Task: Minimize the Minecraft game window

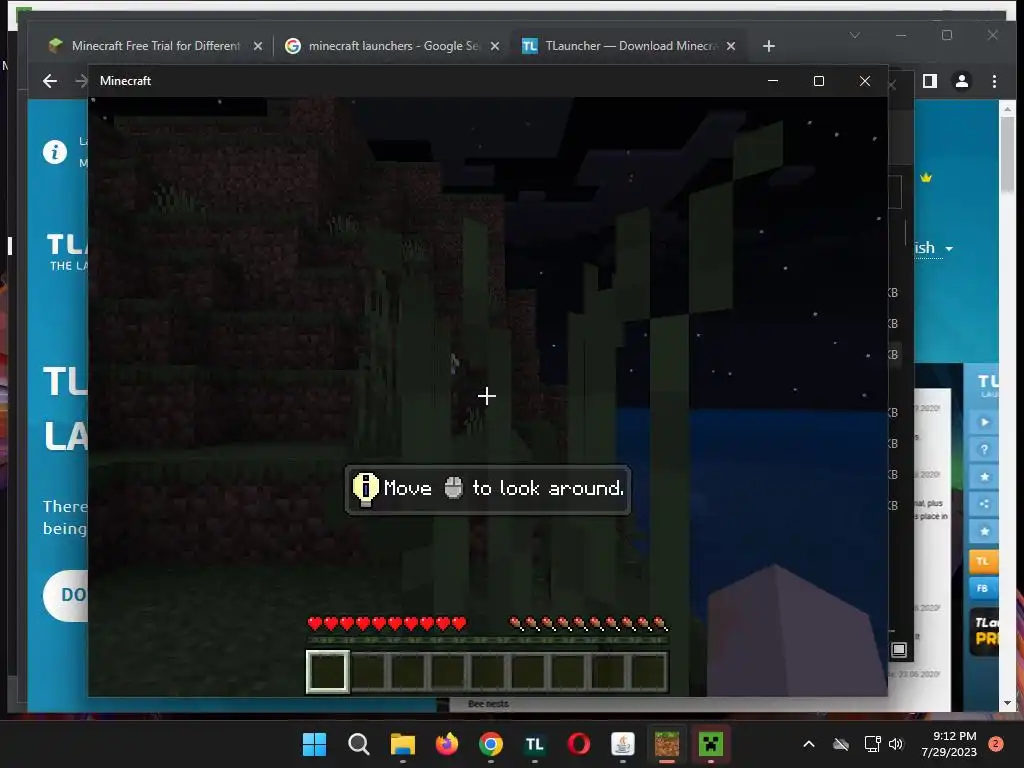Action: [x=773, y=81]
